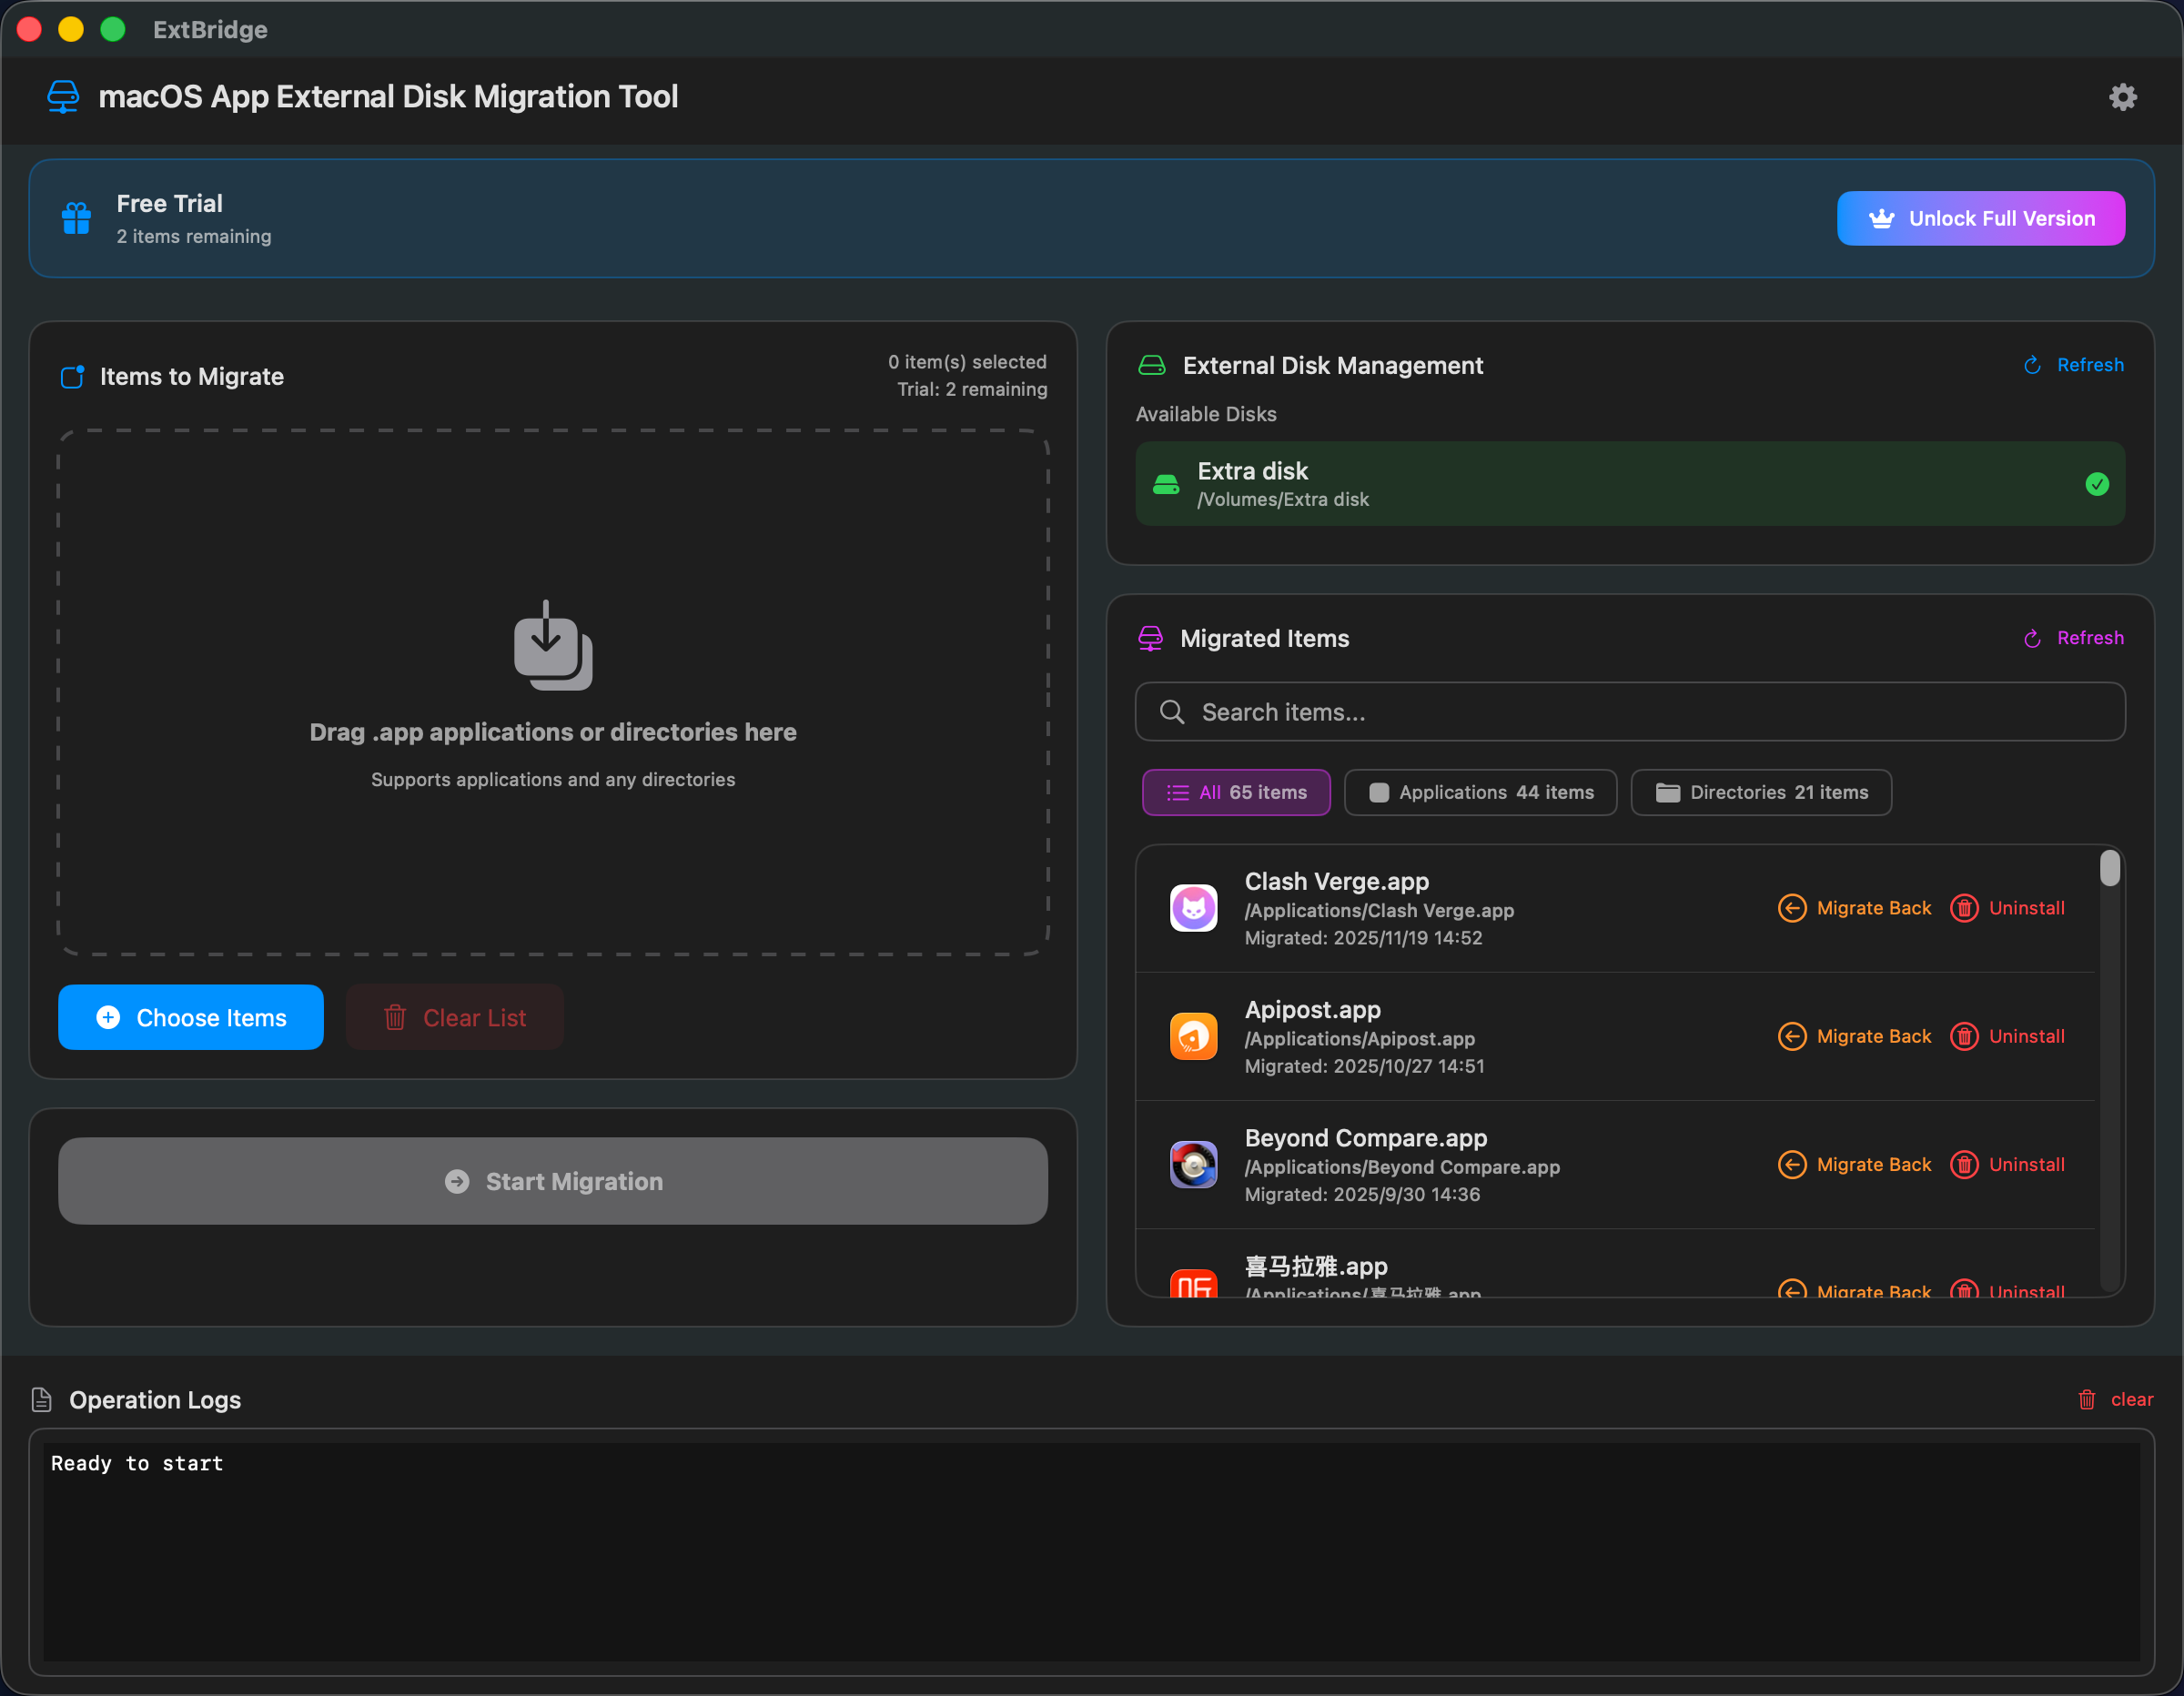2184x1696 pixels.
Task: Click the Beyond Compare.app title
Action: click(x=1365, y=1138)
